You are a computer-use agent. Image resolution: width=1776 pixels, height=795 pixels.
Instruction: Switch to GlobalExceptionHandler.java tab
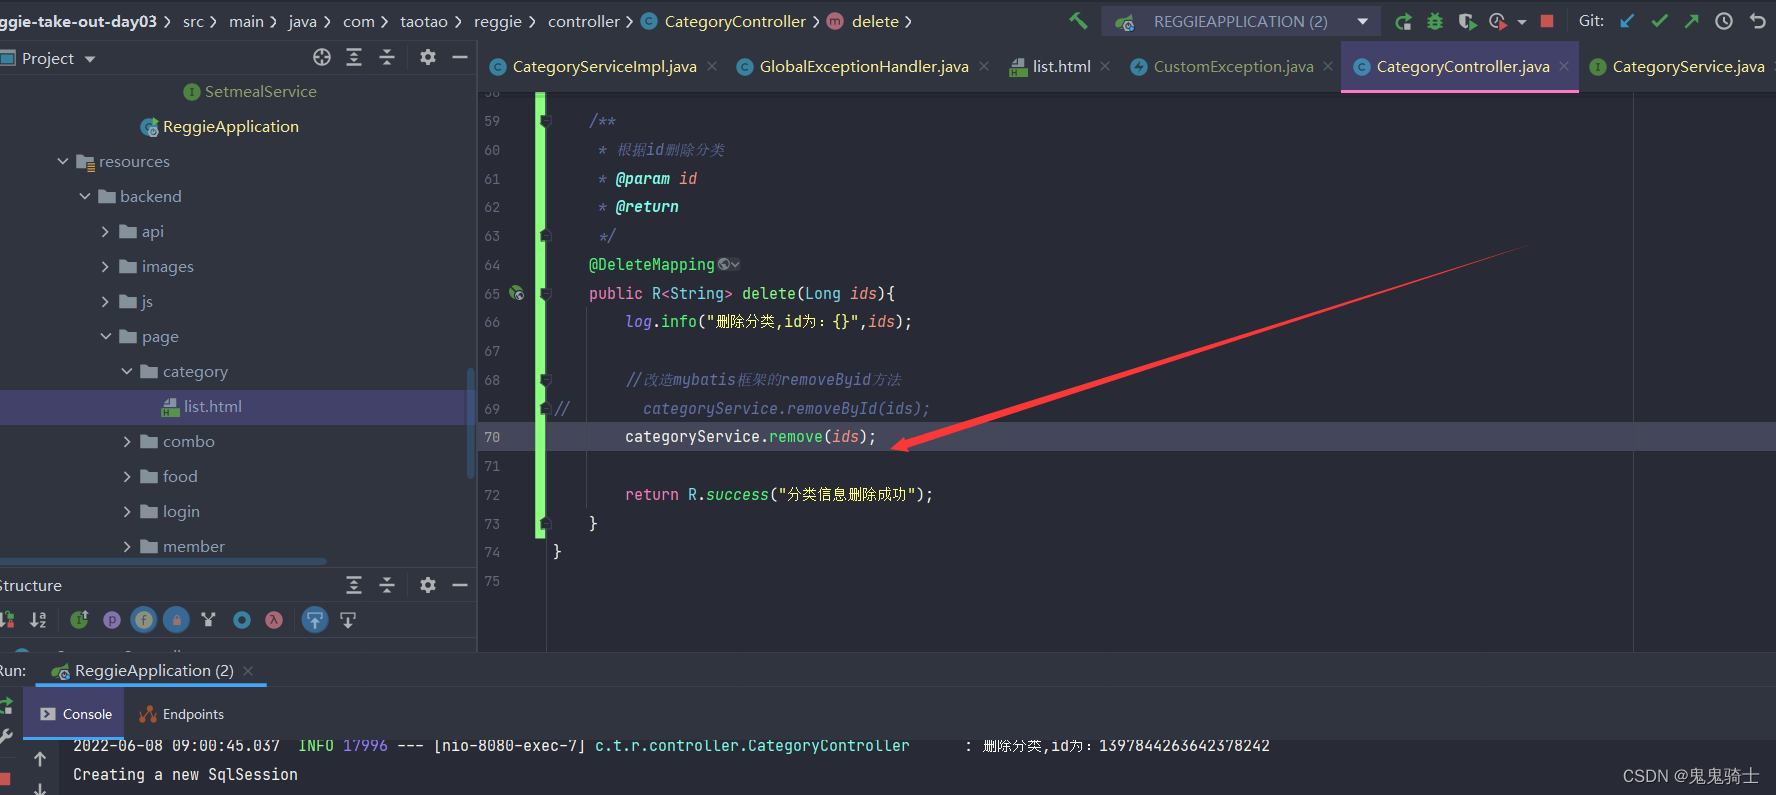tap(864, 66)
